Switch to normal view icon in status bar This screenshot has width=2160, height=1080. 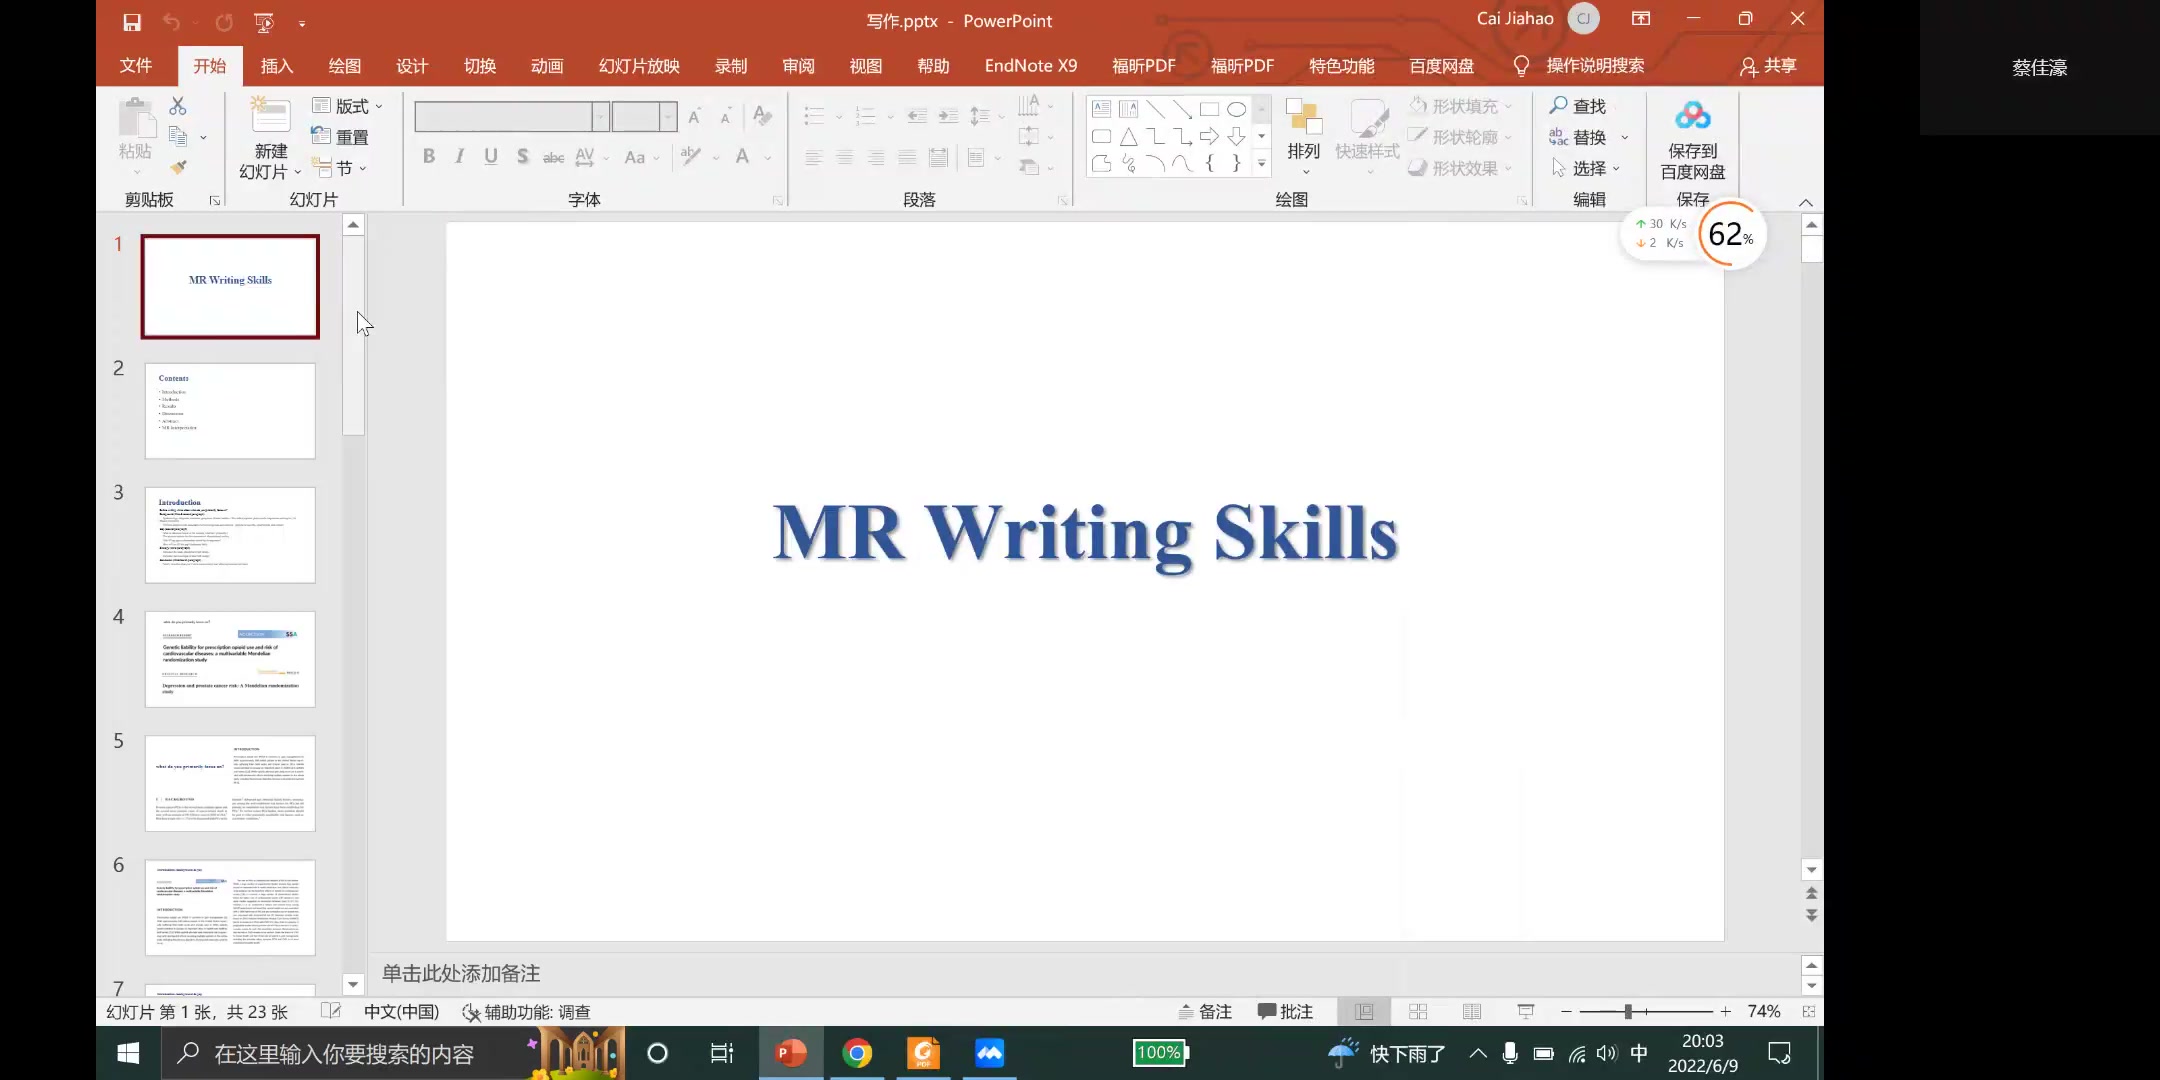pyautogui.click(x=1363, y=1011)
